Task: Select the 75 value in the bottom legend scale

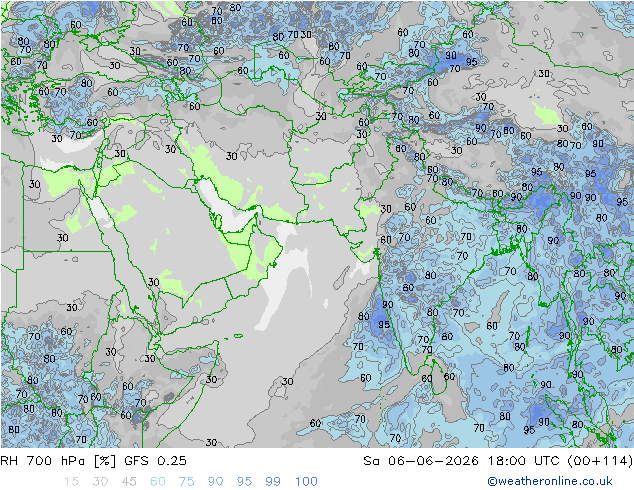Action: click(x=186, y=482)
